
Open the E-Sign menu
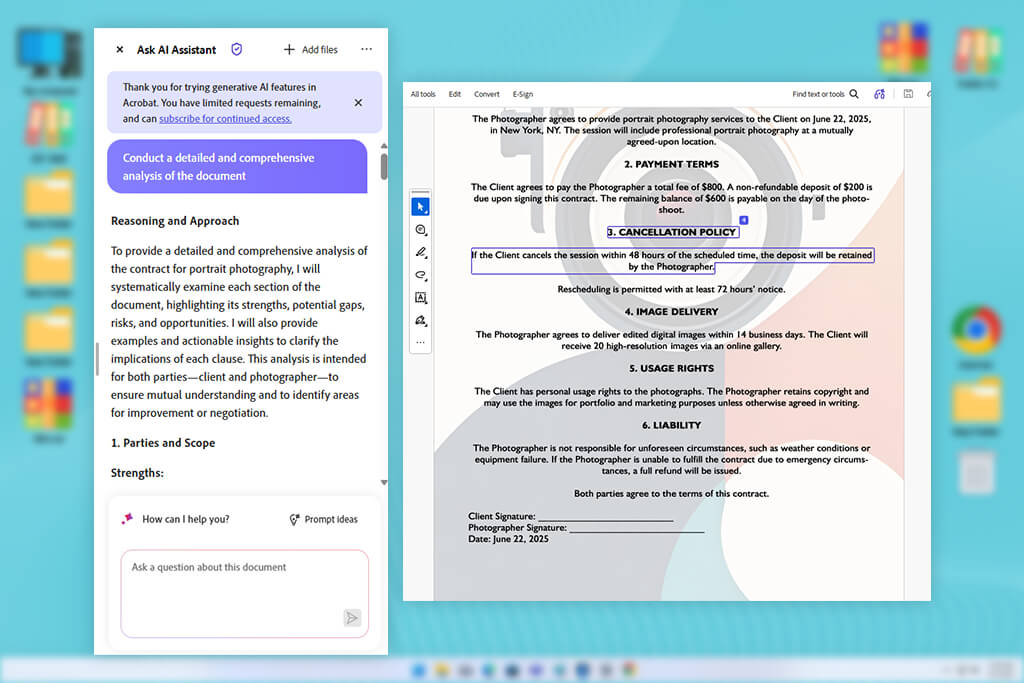click(522, 94)
